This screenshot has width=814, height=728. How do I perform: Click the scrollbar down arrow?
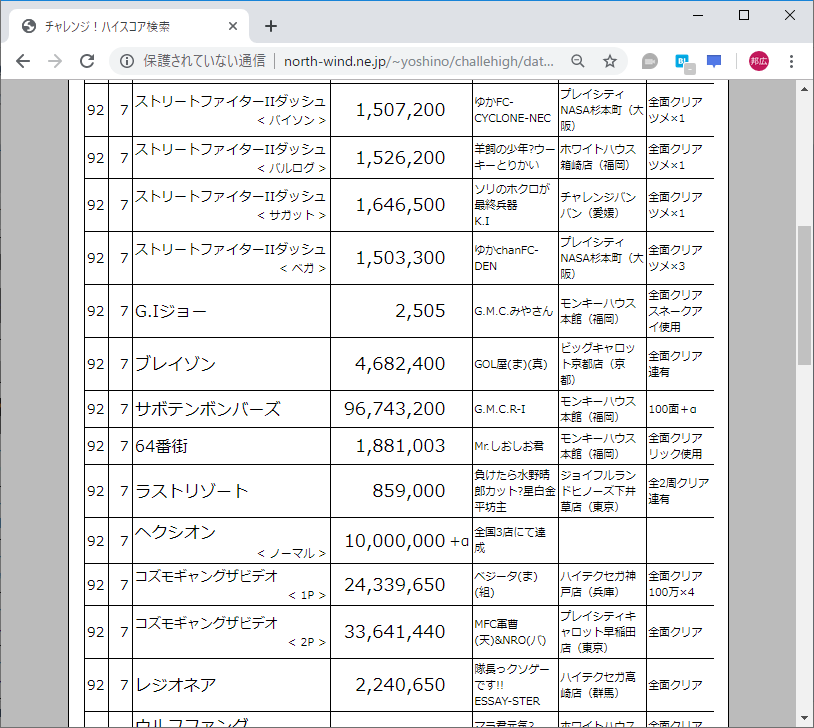[x=804, y=718]
